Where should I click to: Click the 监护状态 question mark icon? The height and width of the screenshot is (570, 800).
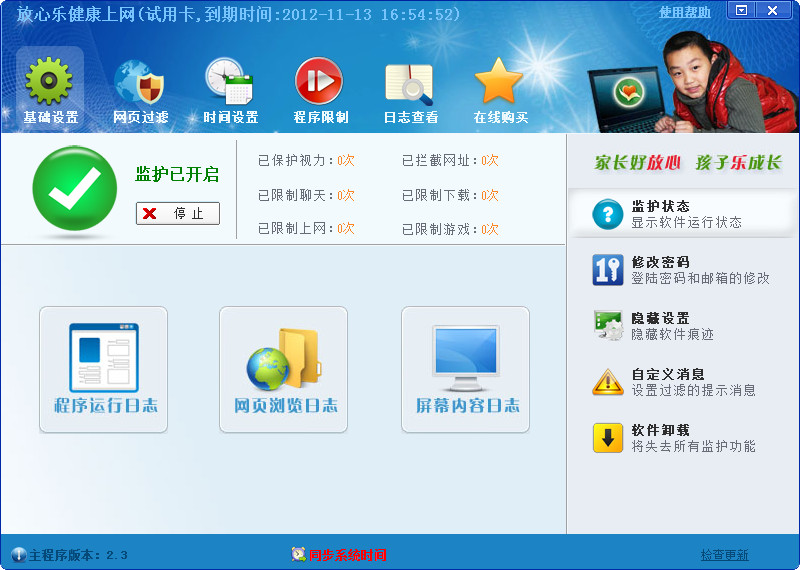[x=607, y=214]
